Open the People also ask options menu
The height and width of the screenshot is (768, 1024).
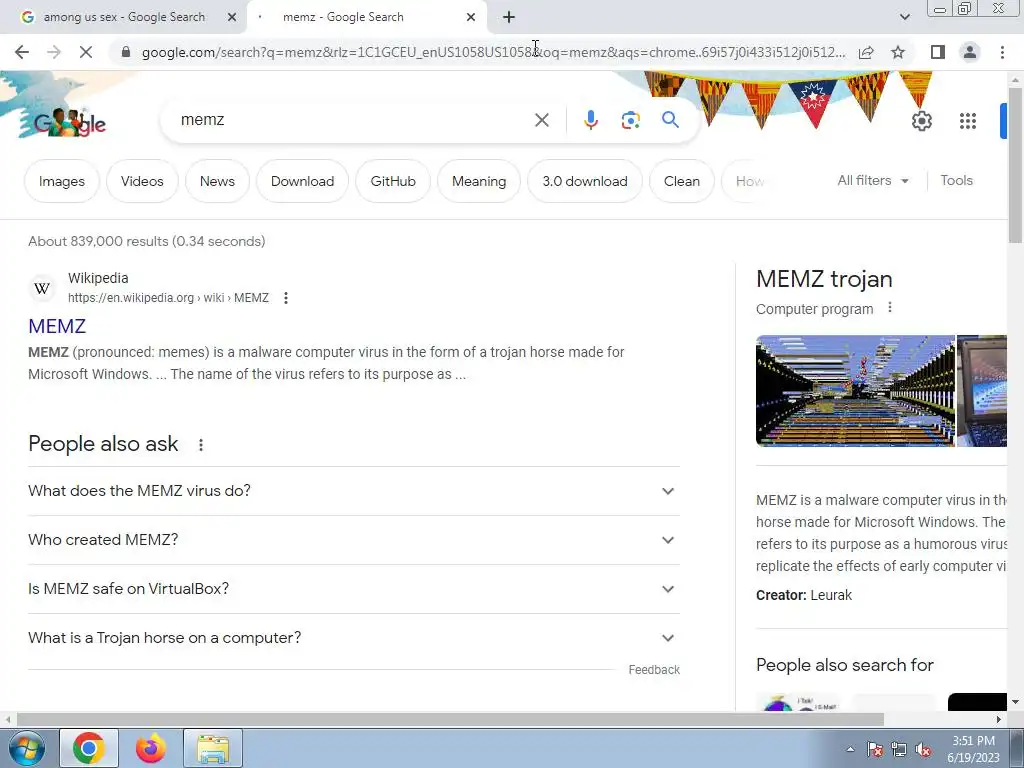pyautogui.click(x=200, y=445)
